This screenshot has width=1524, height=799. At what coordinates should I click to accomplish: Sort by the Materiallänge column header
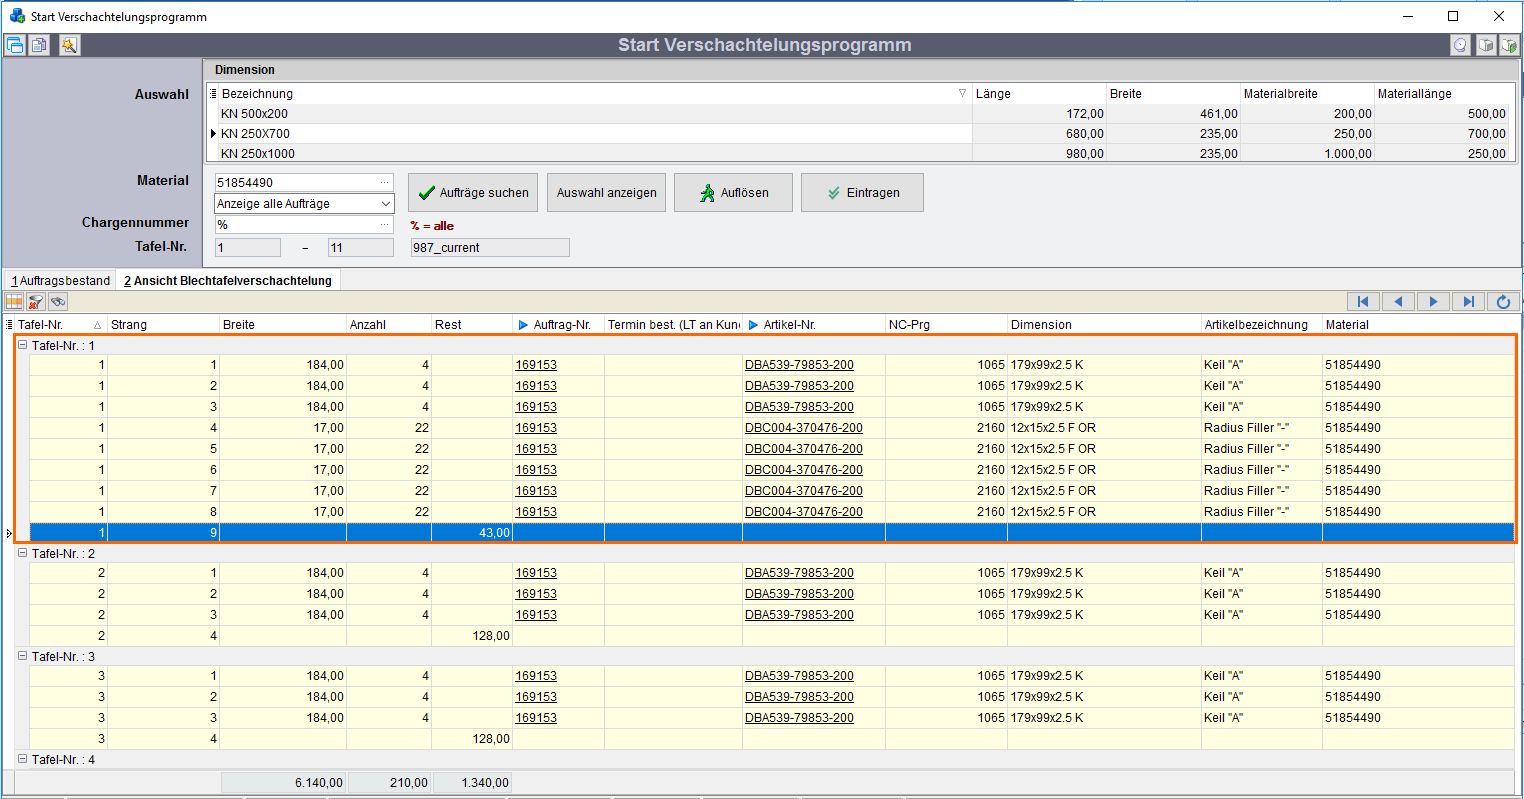[1441, 93]
